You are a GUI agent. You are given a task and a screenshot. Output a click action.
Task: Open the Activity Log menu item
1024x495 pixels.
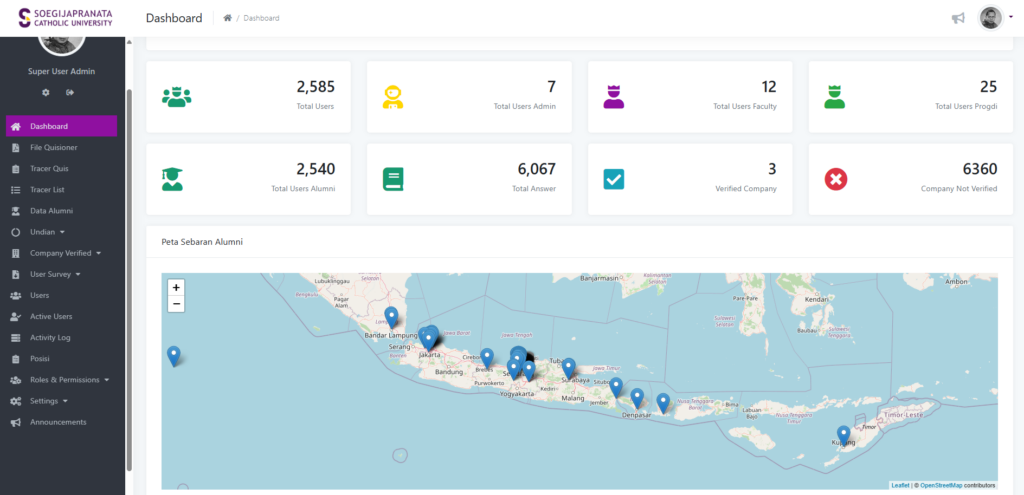coord(50,338)
